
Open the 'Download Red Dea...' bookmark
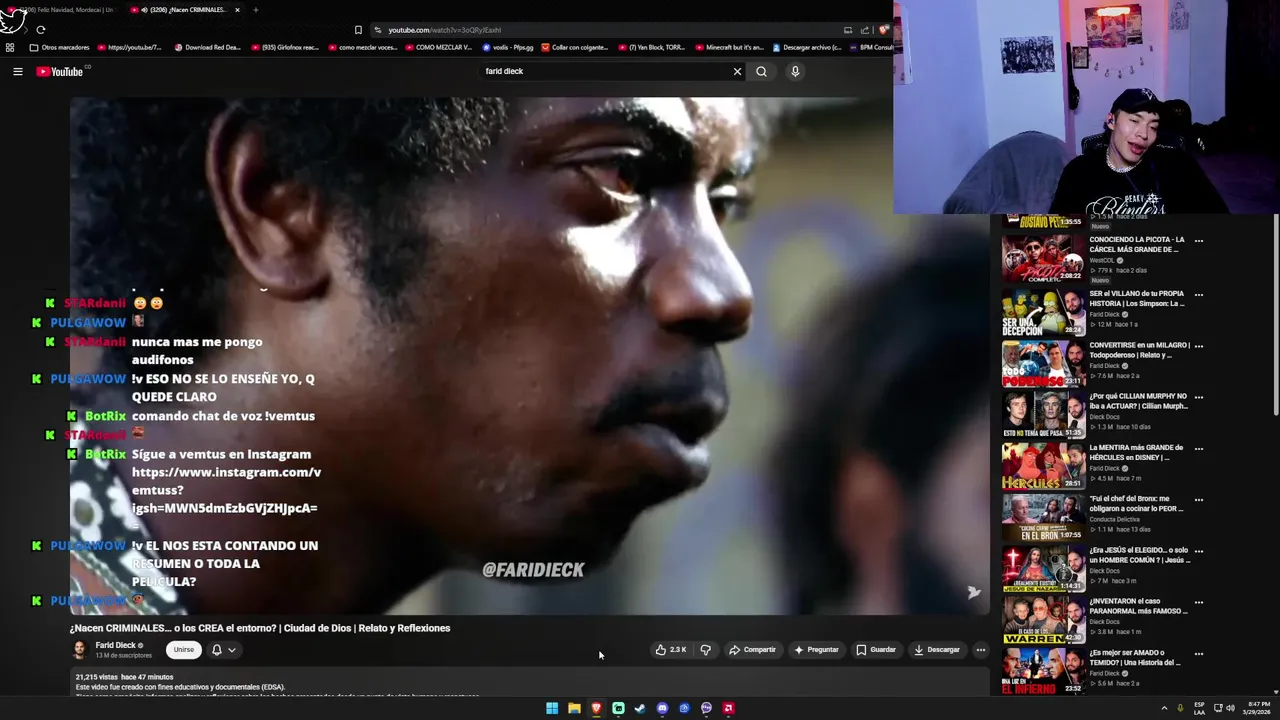(207, 47)
